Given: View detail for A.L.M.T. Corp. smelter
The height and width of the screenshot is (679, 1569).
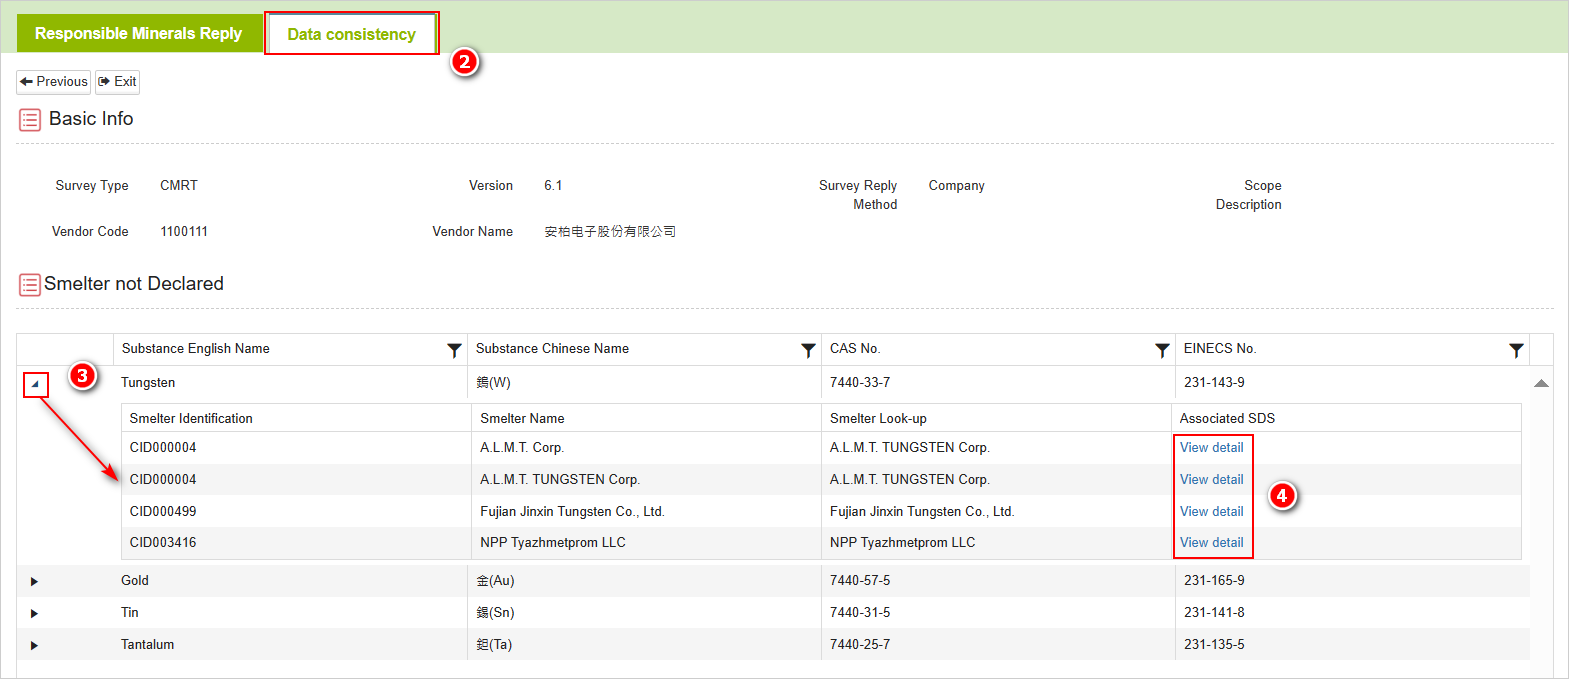Looking at the screenshot, I should click(1211, 447).
